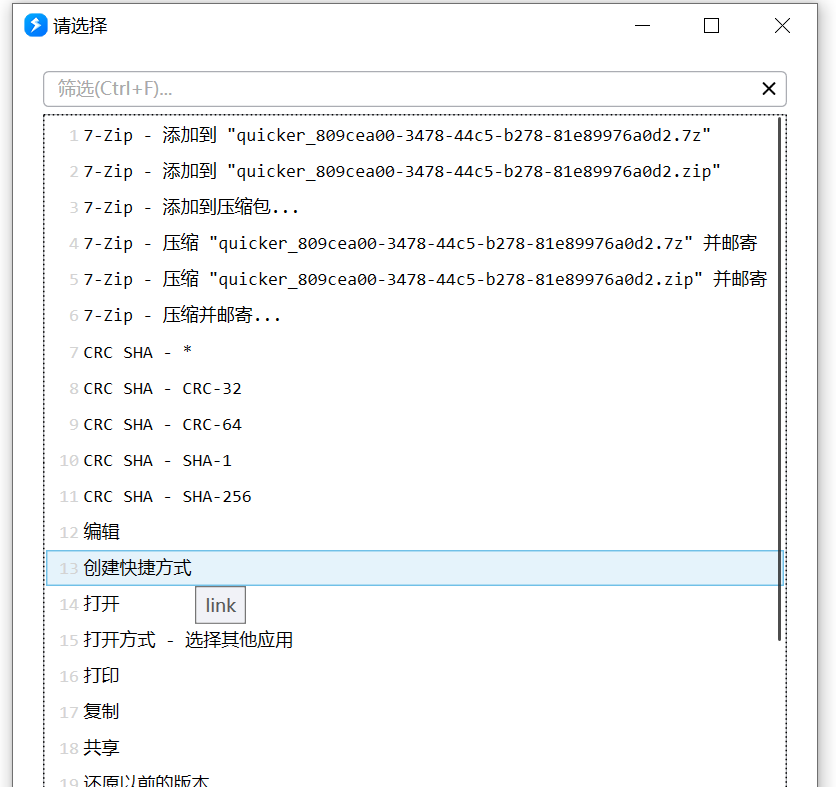Select 7-Zip compress .zip and email entry
Screen dimensions: 836x787
point(414,279)
